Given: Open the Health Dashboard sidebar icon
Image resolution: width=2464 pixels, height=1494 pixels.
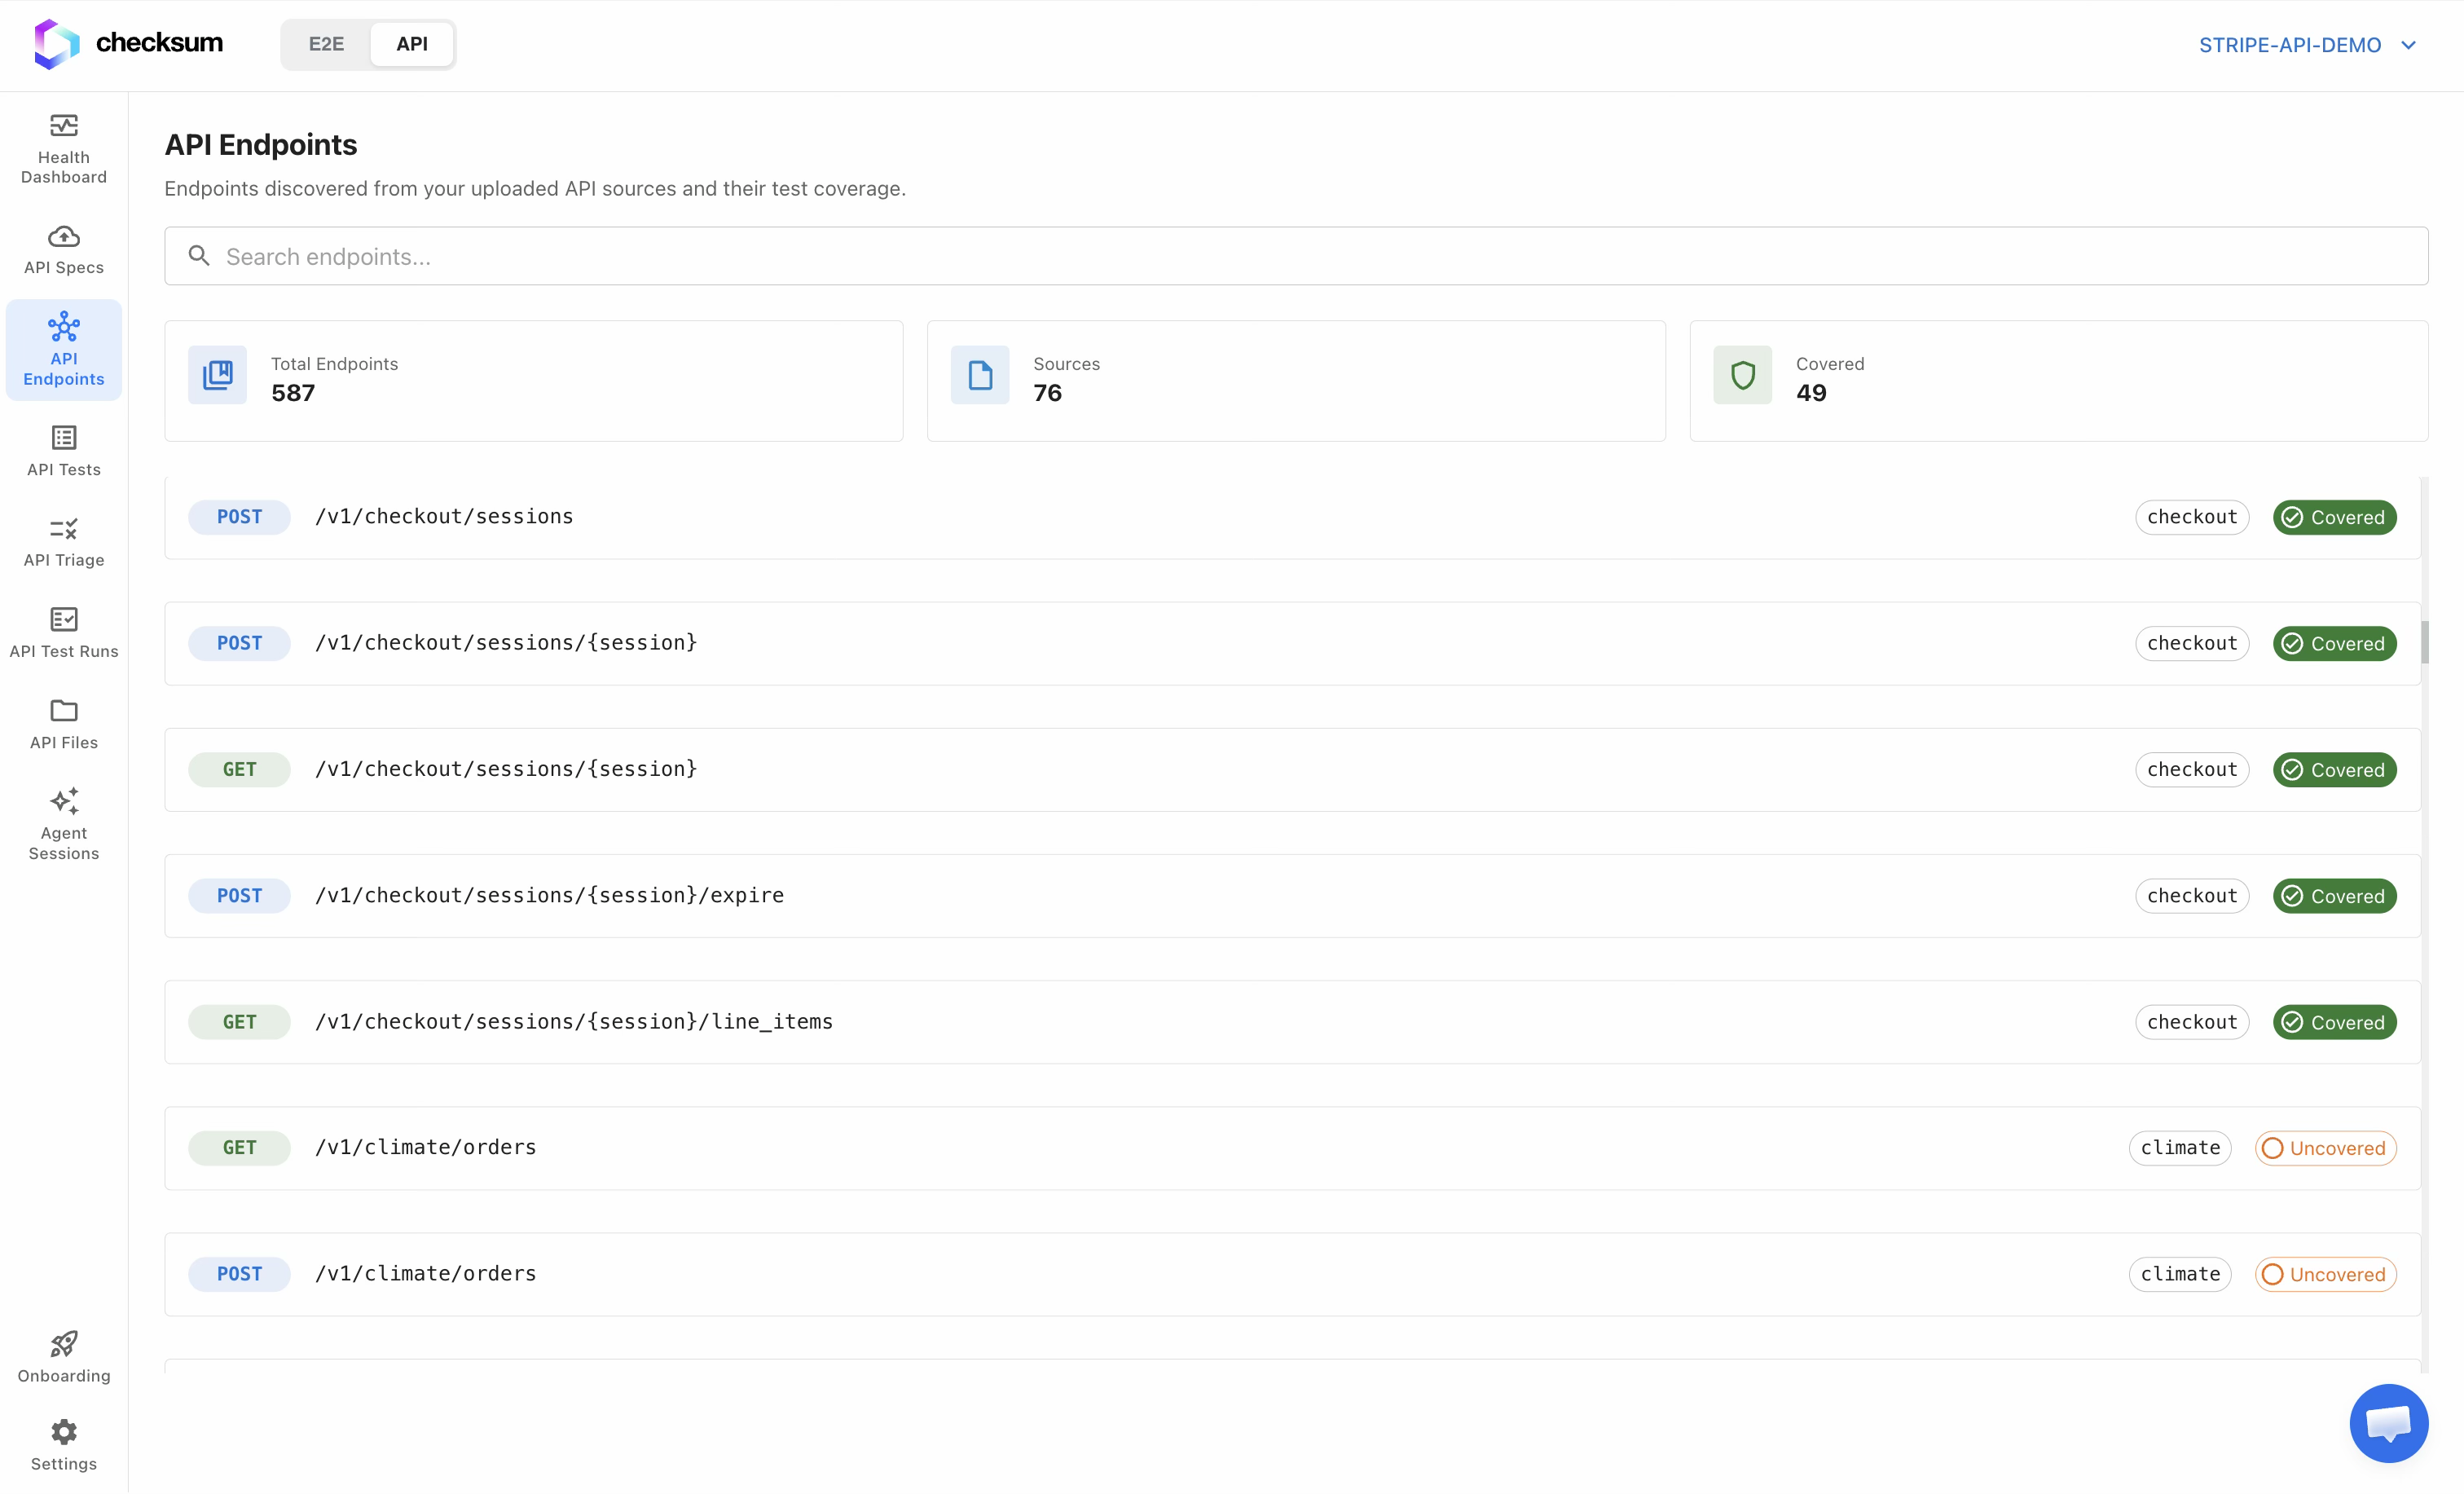Looking at the screenshot, I should 64,126.
